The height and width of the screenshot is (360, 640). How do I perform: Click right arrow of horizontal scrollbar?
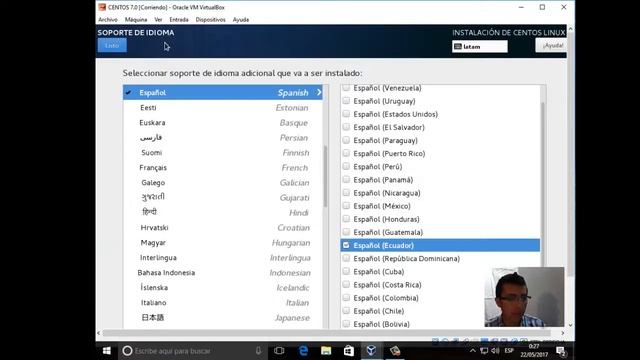click(x=562, y=333)
